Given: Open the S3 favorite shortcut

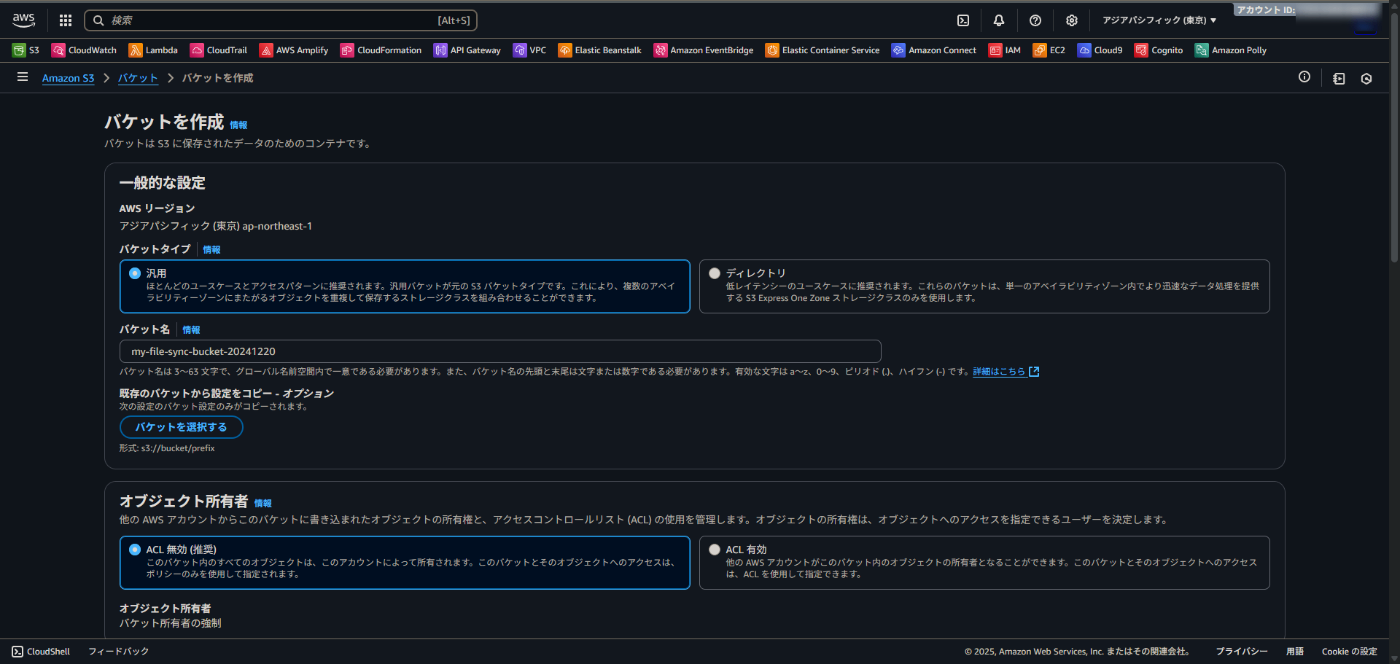Looking at the screenshot, I should pyautogui.click(x=26, y=50).
